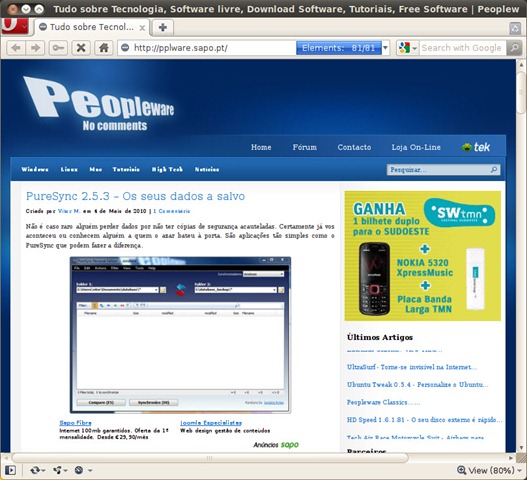Open a new tab with plus button
The width and height of the screenshot is (527, 480).
point(163,27)
